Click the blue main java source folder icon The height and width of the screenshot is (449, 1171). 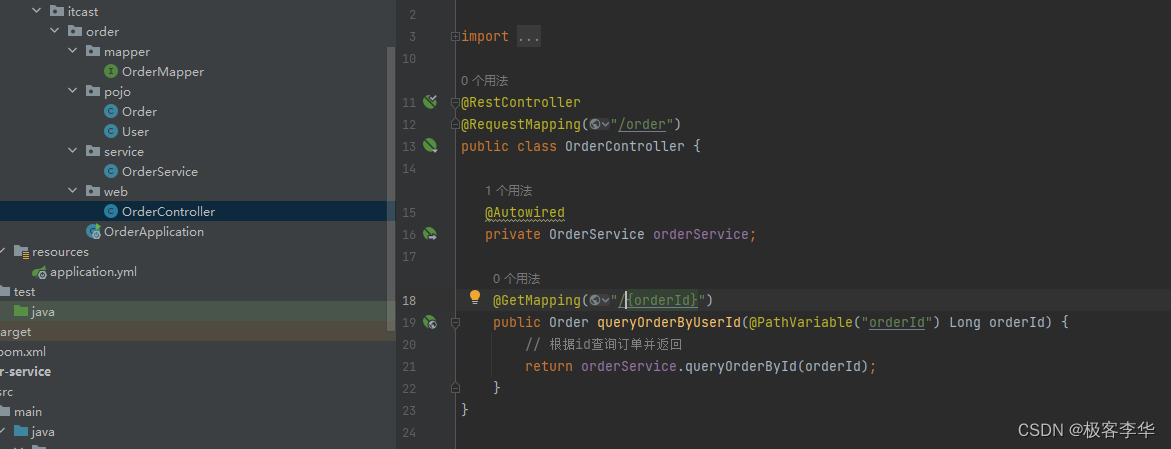tap(21, 431)
